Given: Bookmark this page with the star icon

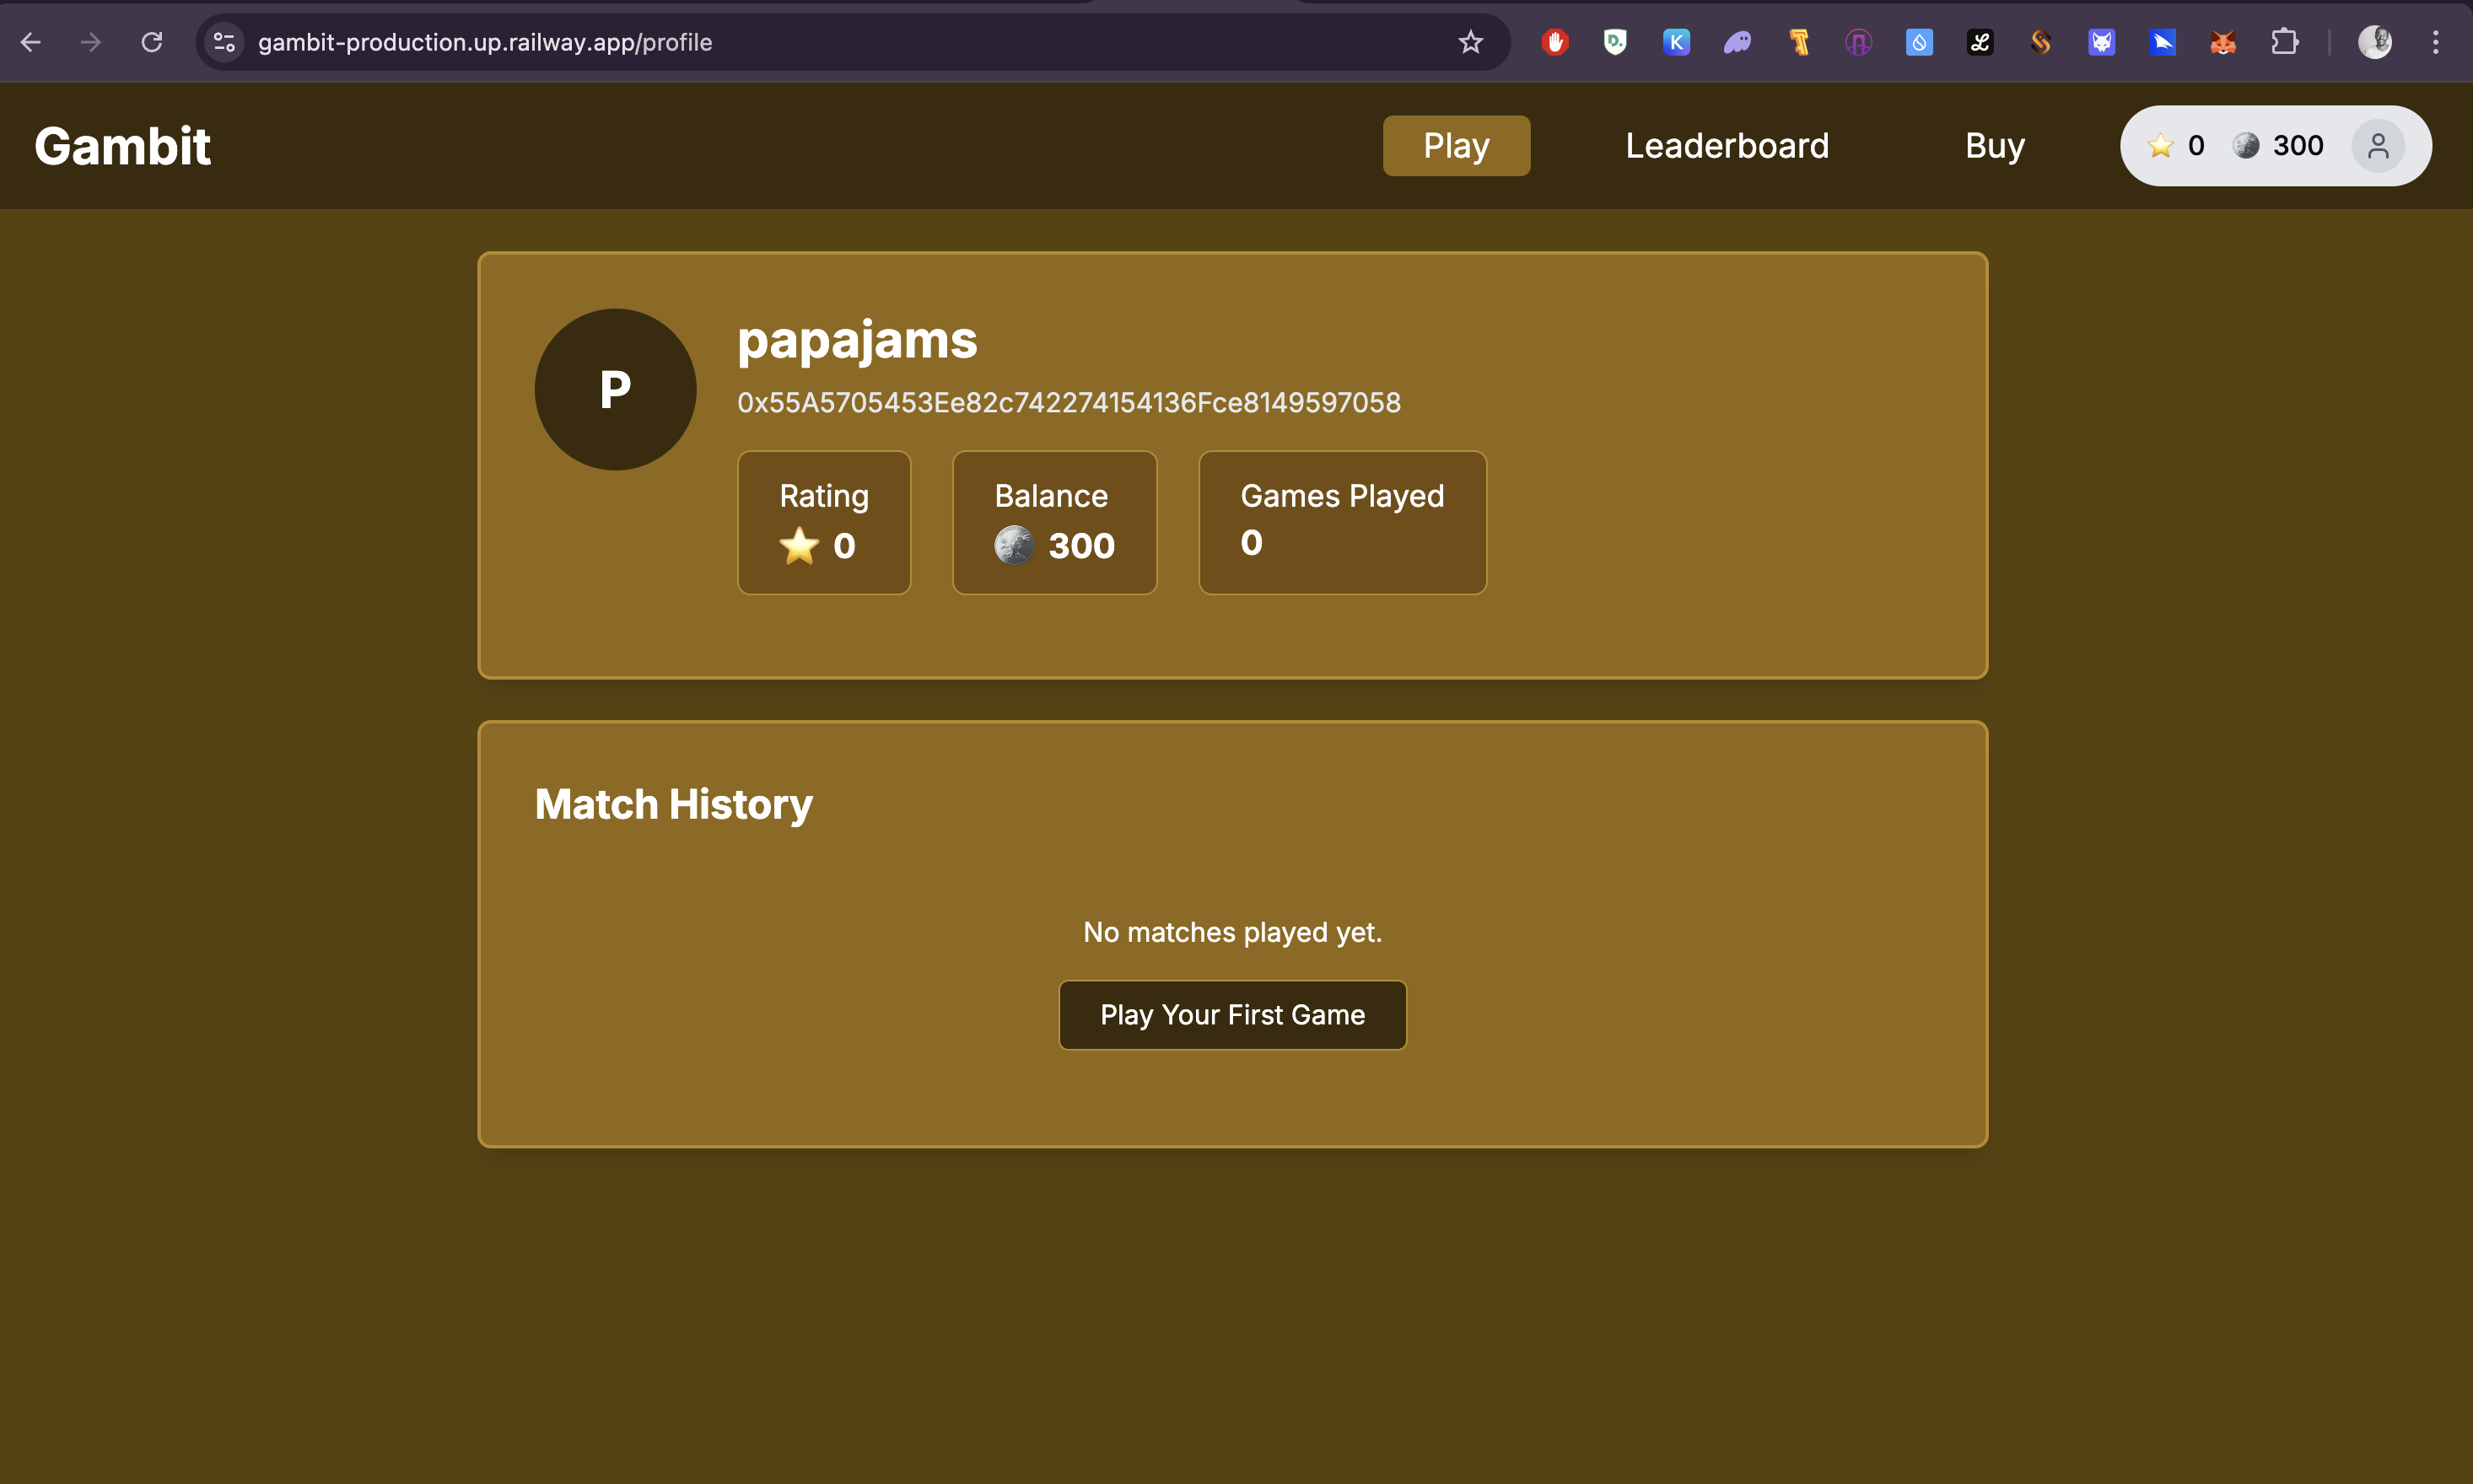Looking at the screenshot, I should [1470, 42].
